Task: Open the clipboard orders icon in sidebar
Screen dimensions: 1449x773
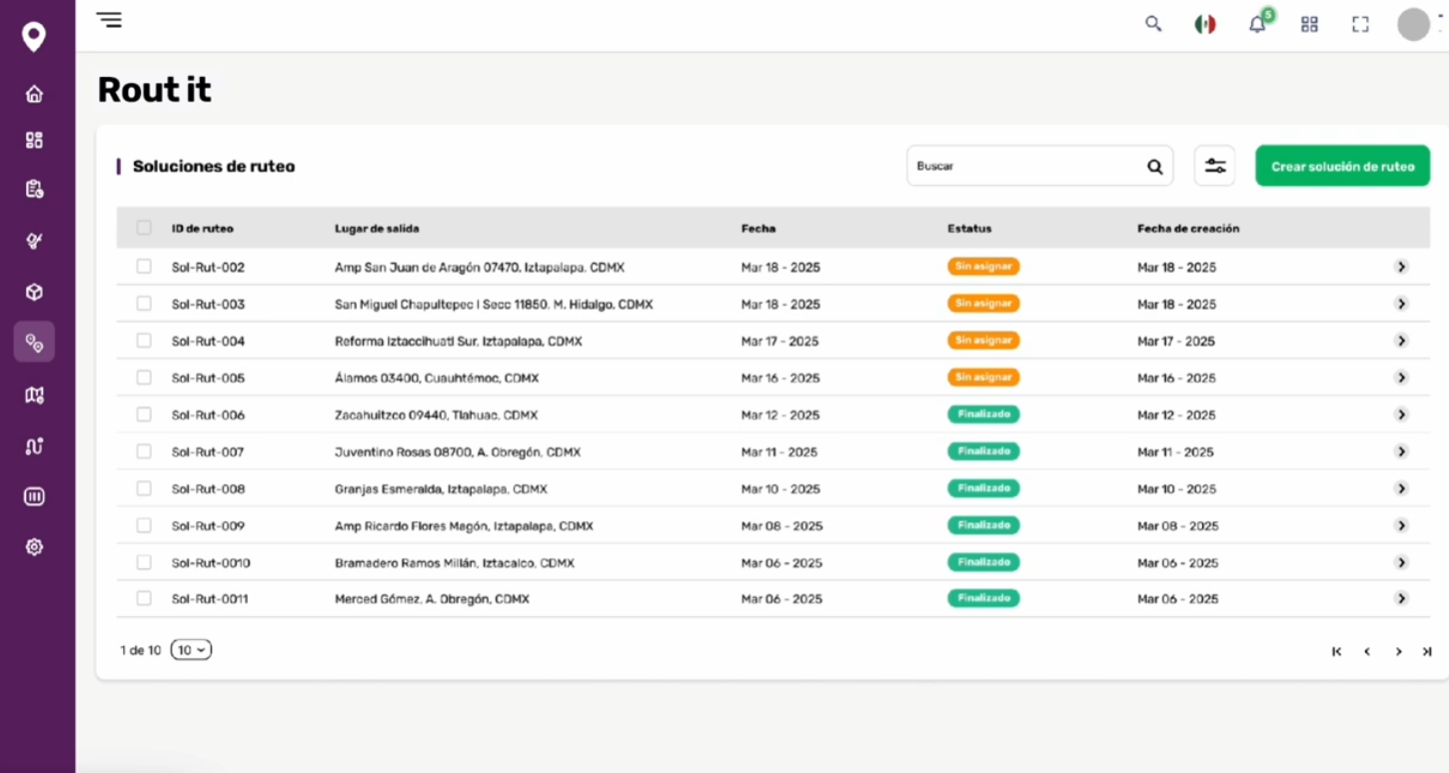Action: click(x=34, y=189)
